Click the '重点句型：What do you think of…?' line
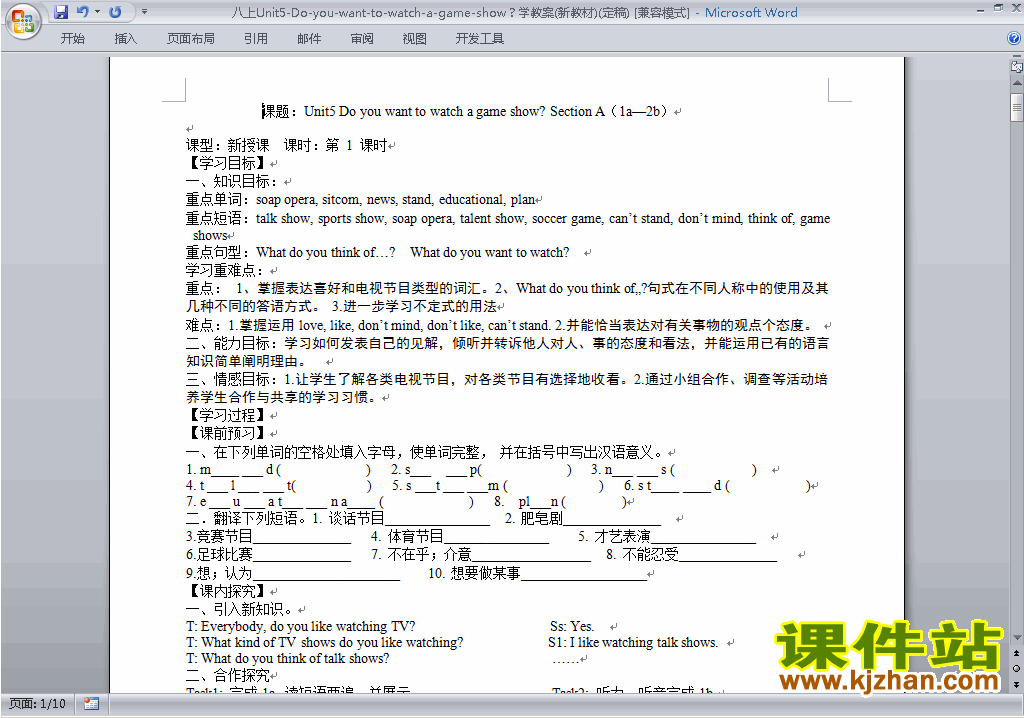Image resolution: width=1024 pixels, height=718 pixels. click(x=377, y=252)
